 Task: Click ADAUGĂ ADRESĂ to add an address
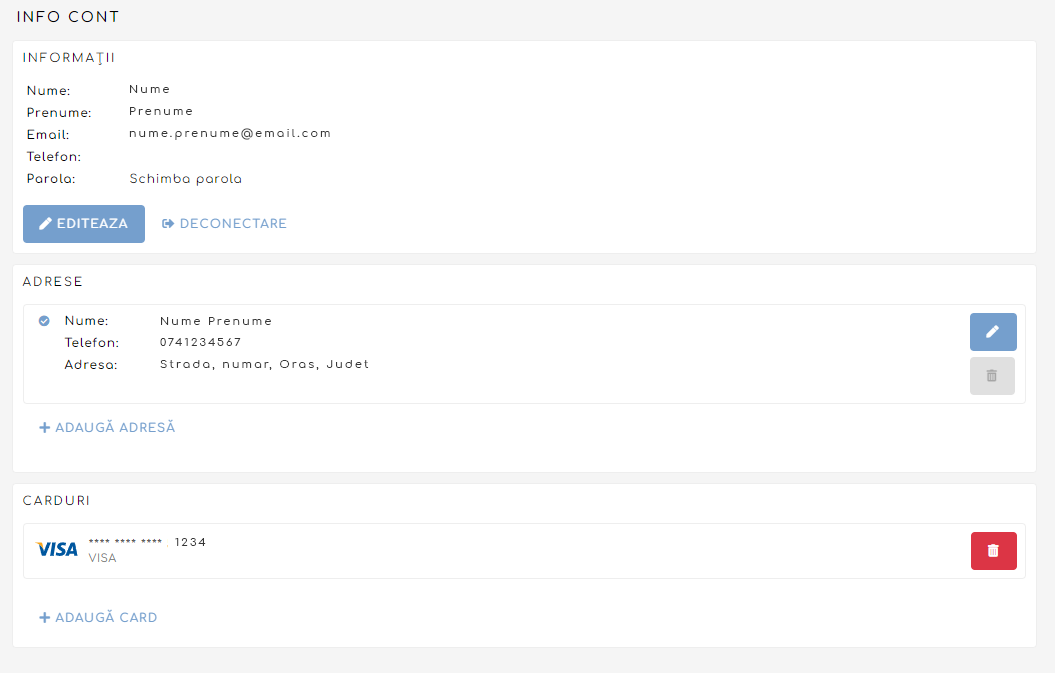point(115,428)
